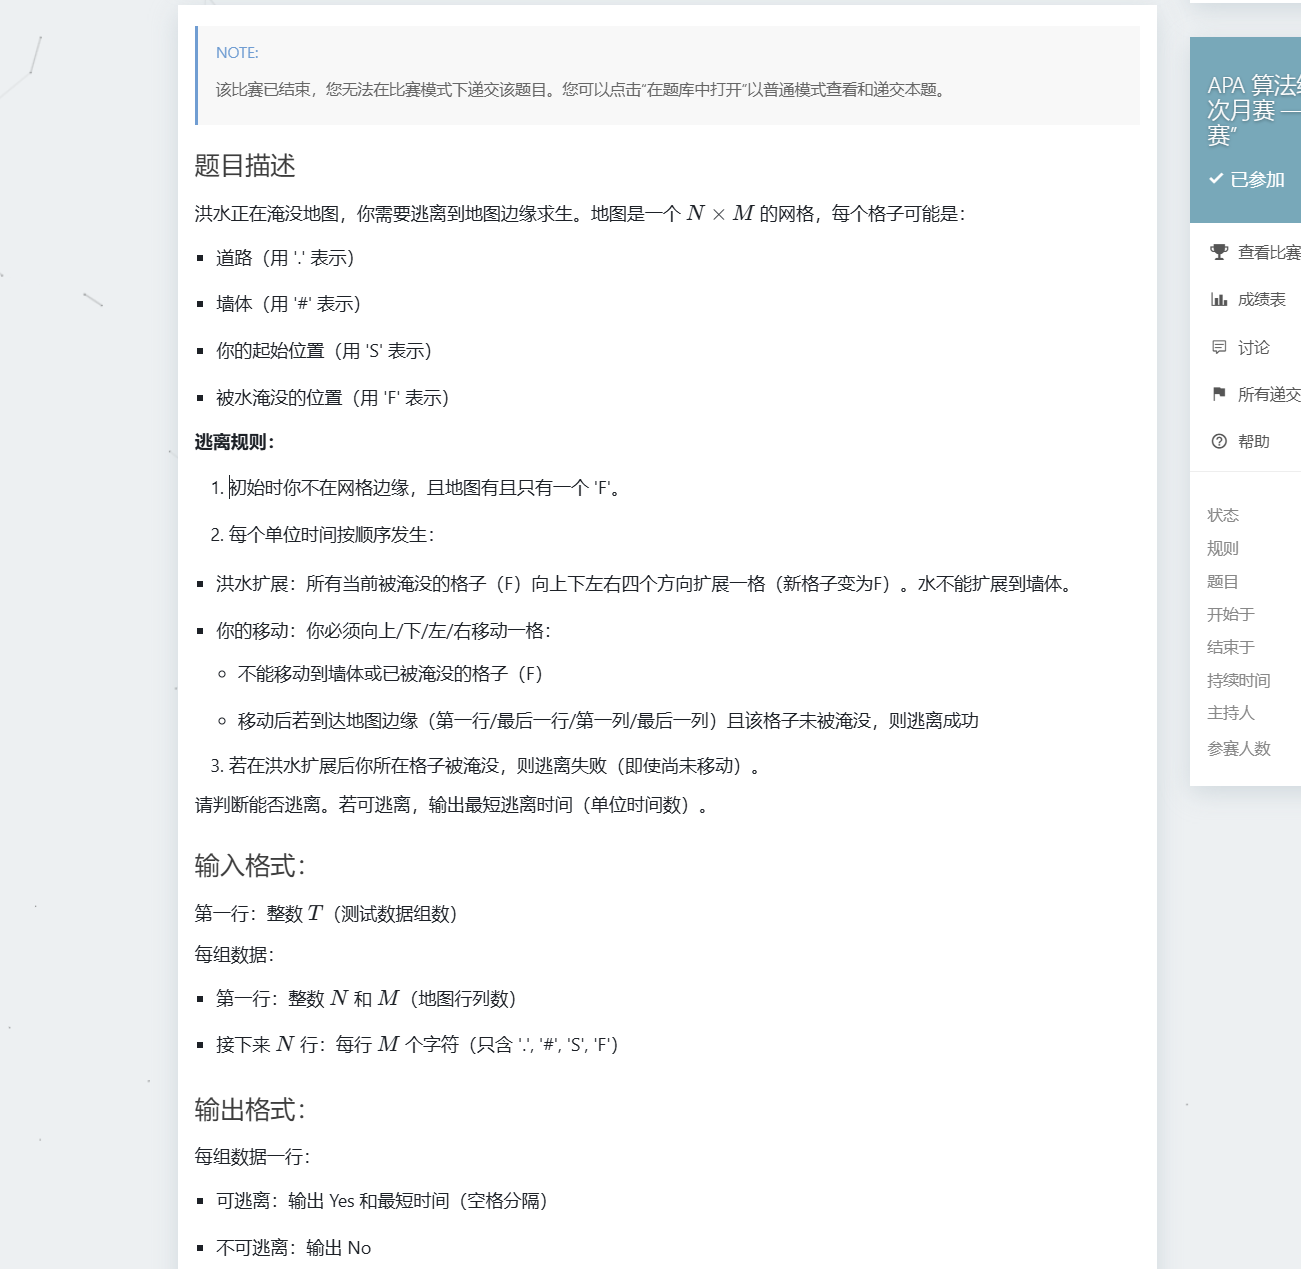The image size is (1301, 1269).
Task: Click the 逃离规则 bold heading
Action: pyautogui.click(x=234, y=442)
